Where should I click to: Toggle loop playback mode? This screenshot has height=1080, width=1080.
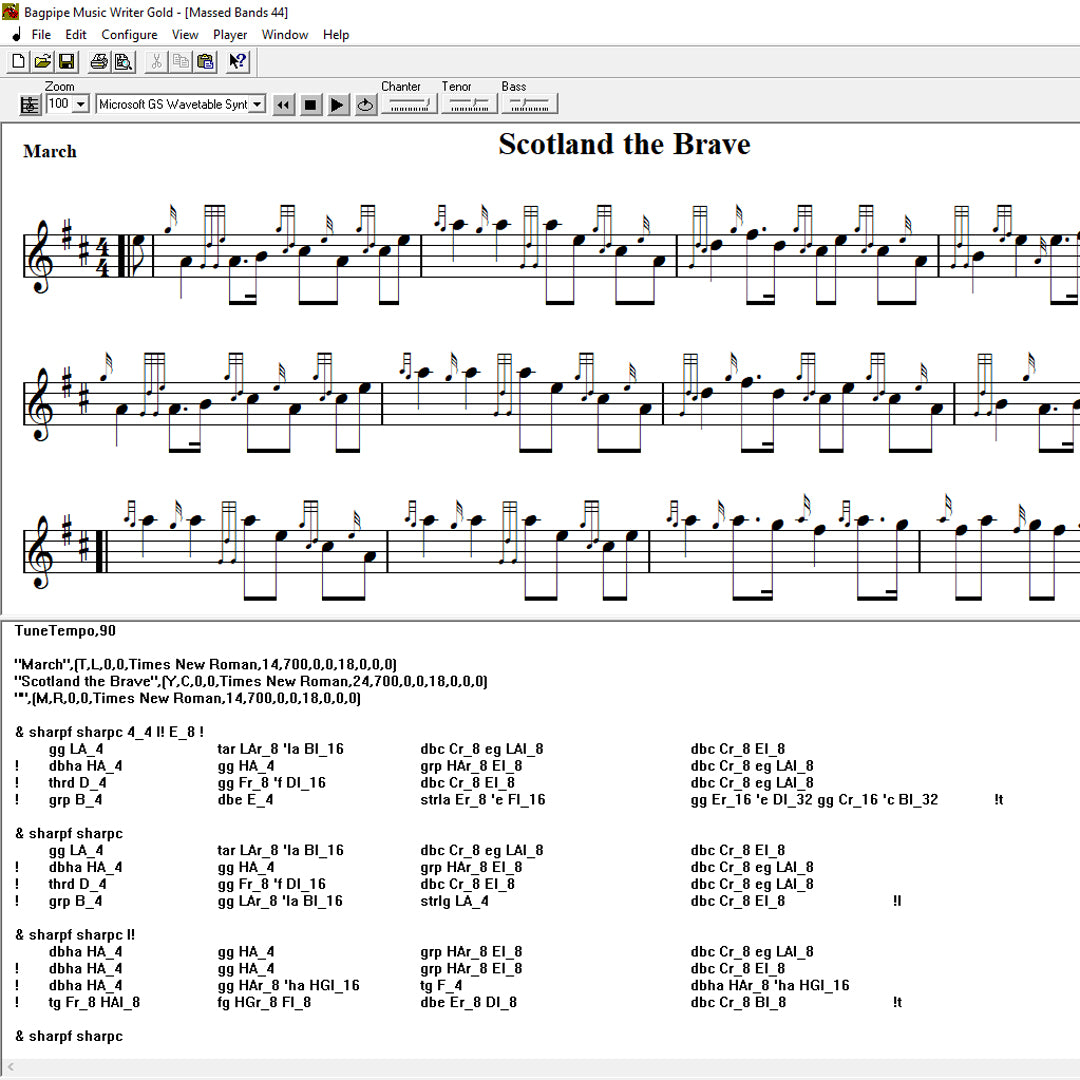click(365, 103)
